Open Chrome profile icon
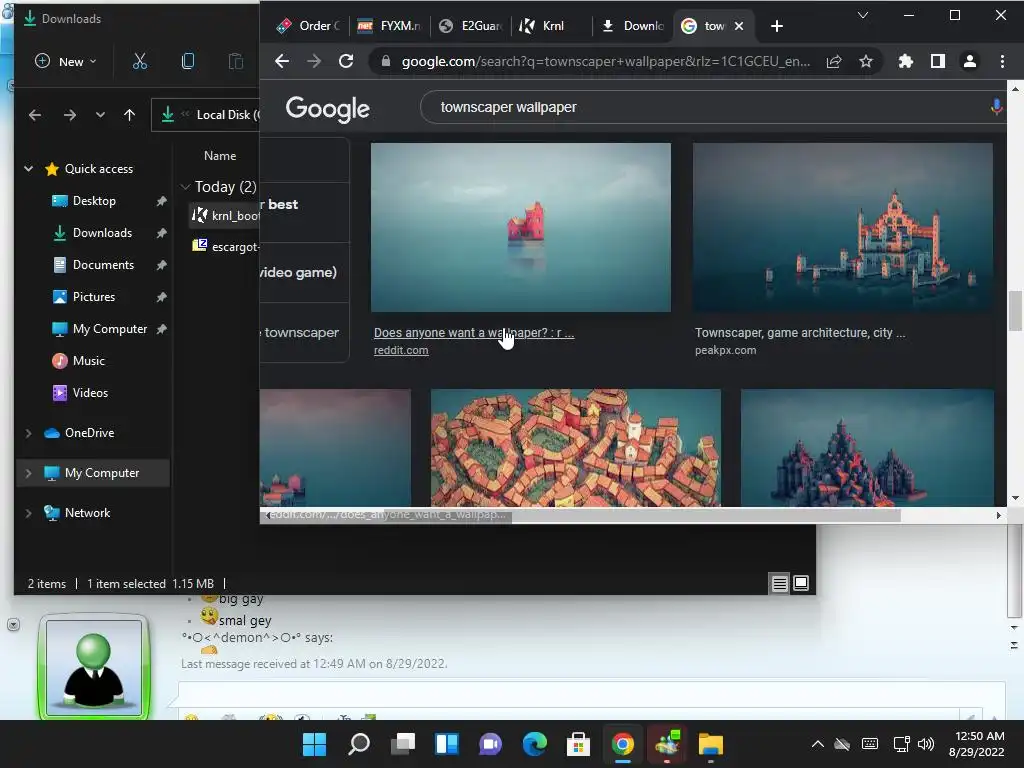1024x768 pixels. [970, 61]
